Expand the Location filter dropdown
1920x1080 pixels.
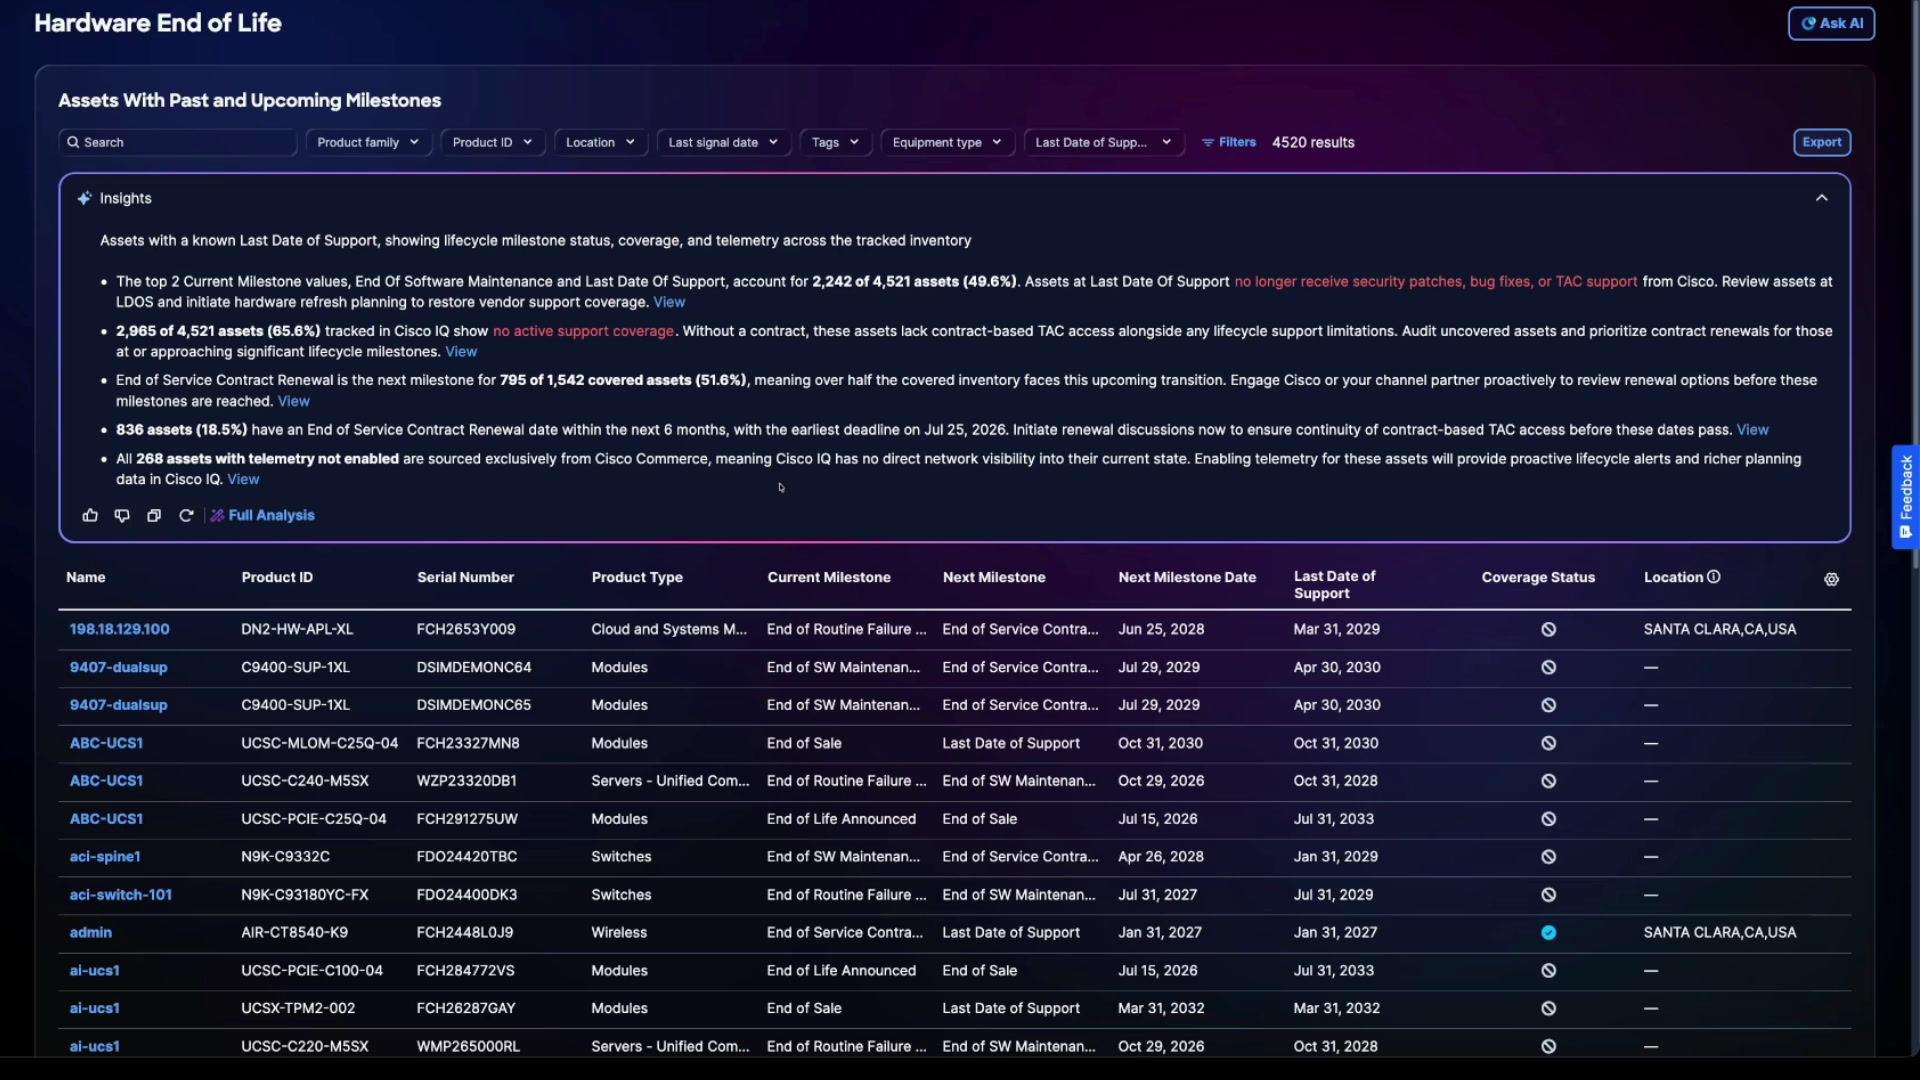[600, 142]
